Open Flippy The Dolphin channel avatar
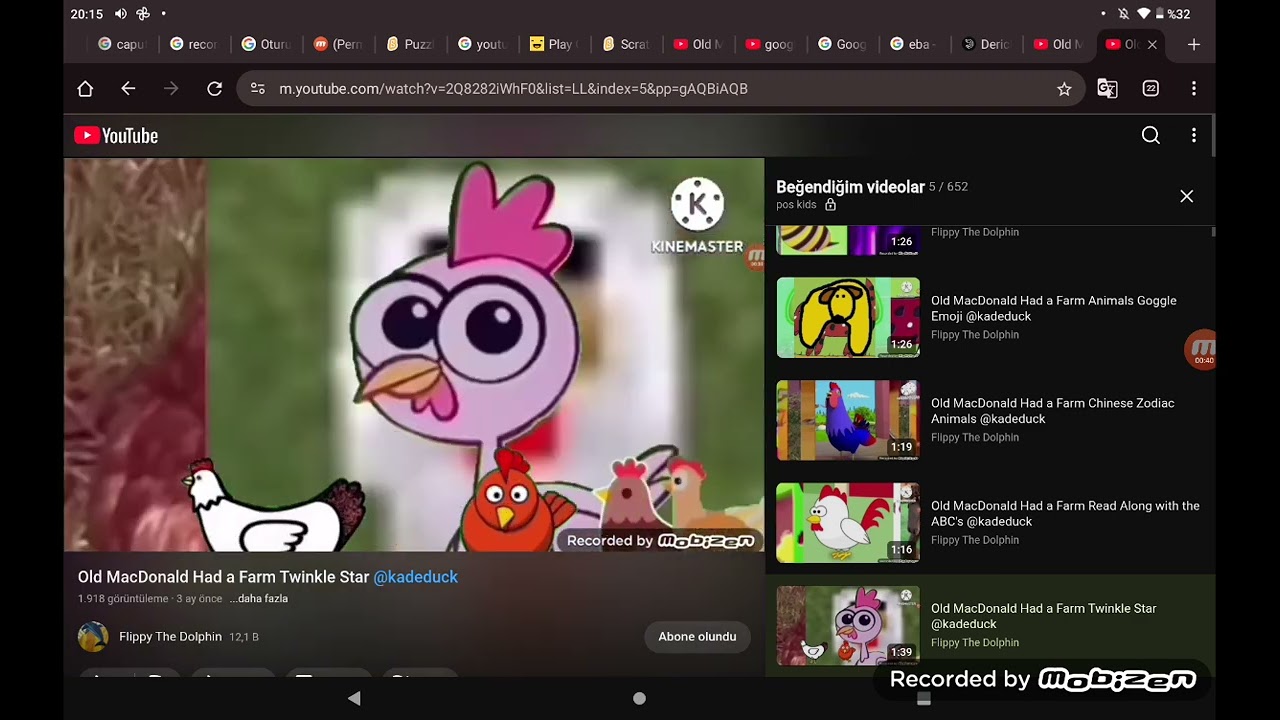 click(x=93, y=637)
